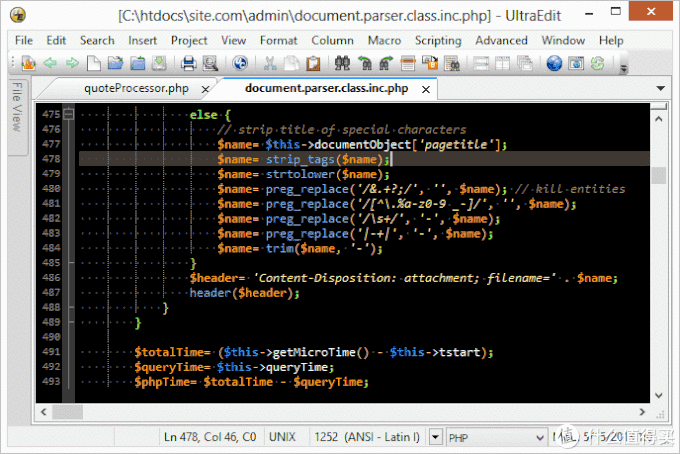Close the quoteProcessor.php tab
The height and width of the screenshot is (454, 680).
click(x=206, y=89)
